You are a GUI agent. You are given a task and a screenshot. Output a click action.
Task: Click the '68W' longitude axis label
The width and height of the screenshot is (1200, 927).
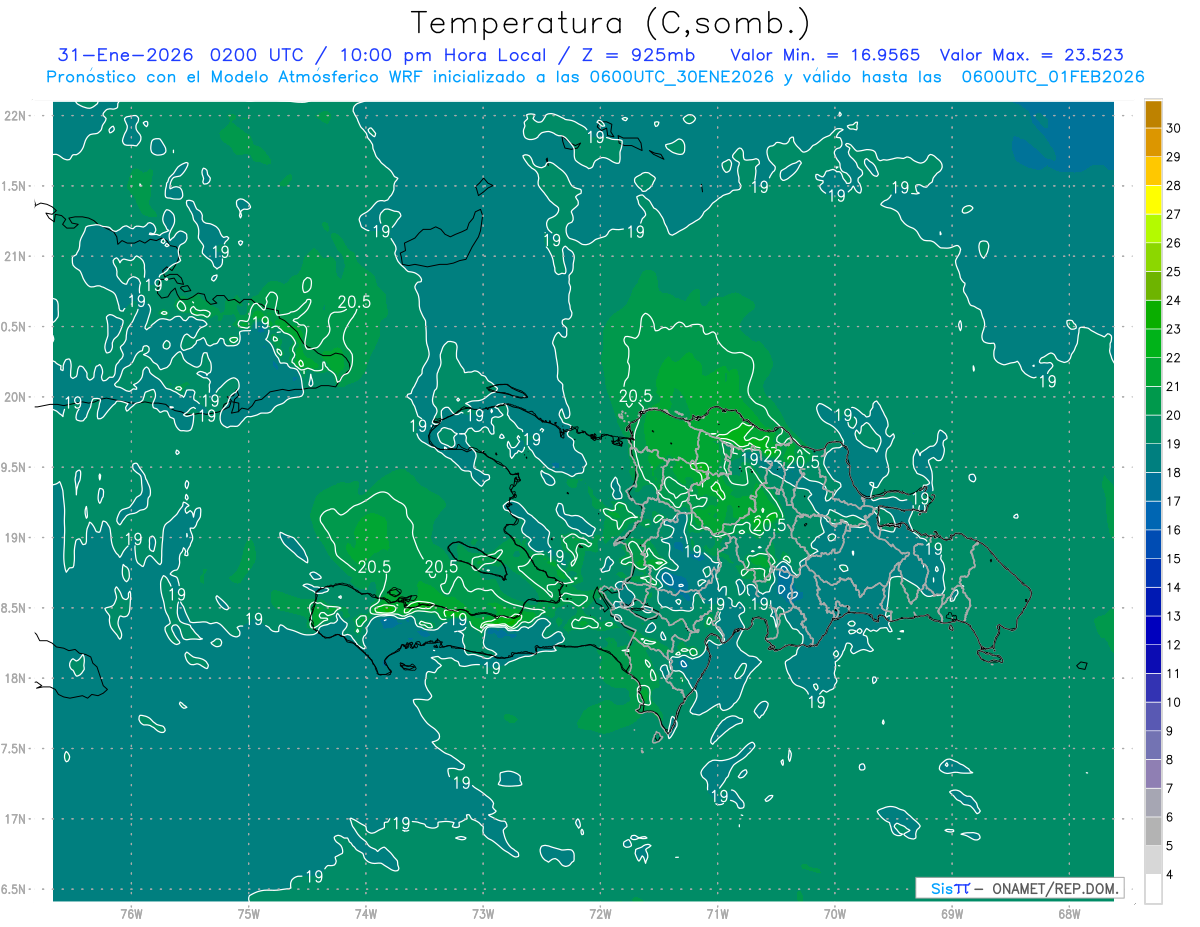coord(1069,913)
